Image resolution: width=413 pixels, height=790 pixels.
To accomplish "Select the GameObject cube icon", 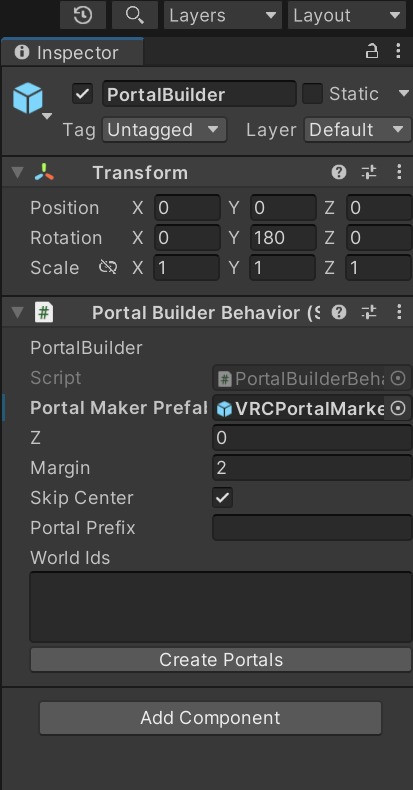I will coord(28,98).
